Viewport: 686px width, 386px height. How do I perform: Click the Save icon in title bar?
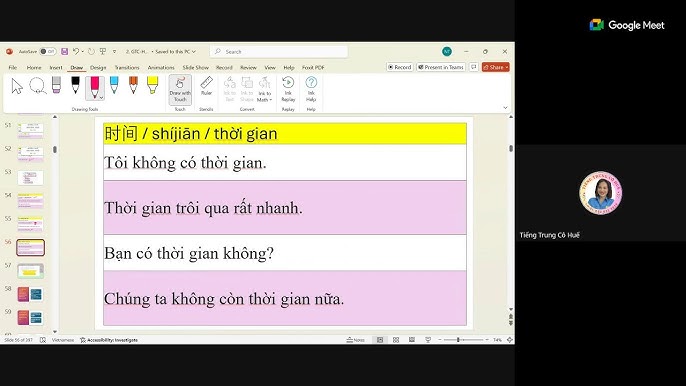click(64, 52)
